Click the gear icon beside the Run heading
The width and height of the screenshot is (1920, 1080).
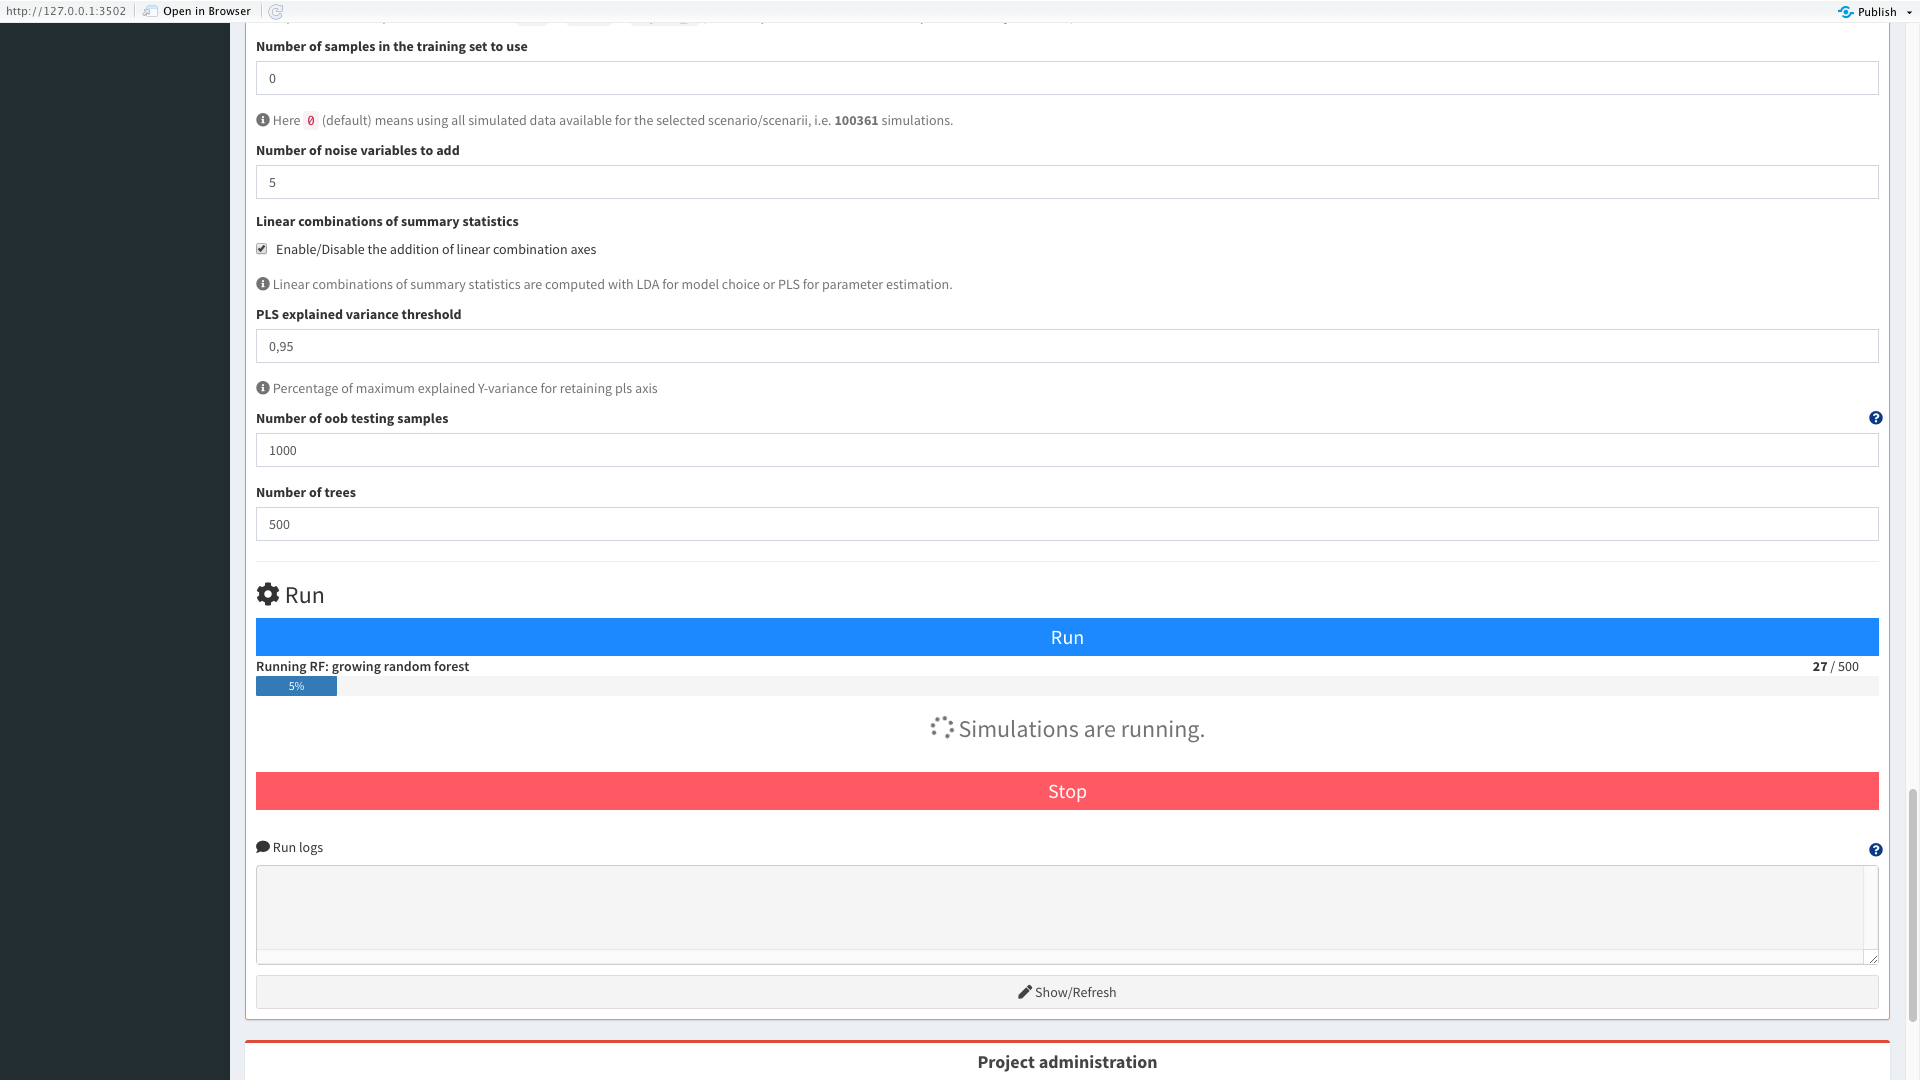click(x=267, y=594)
